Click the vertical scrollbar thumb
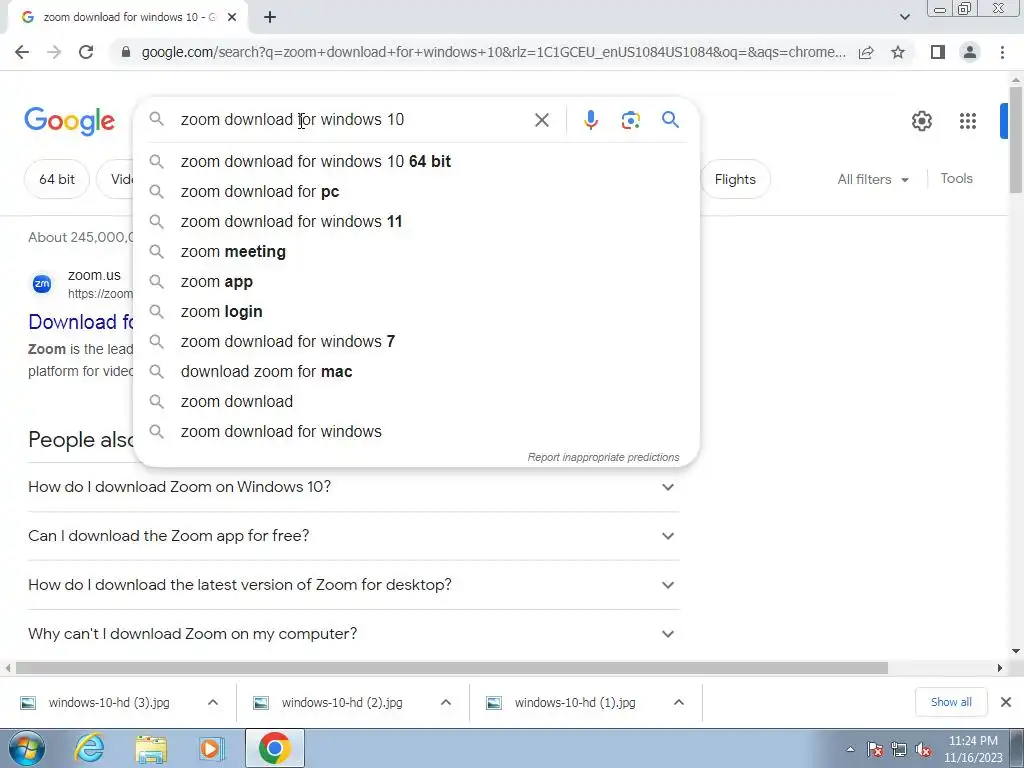 tap(1016, 139)
